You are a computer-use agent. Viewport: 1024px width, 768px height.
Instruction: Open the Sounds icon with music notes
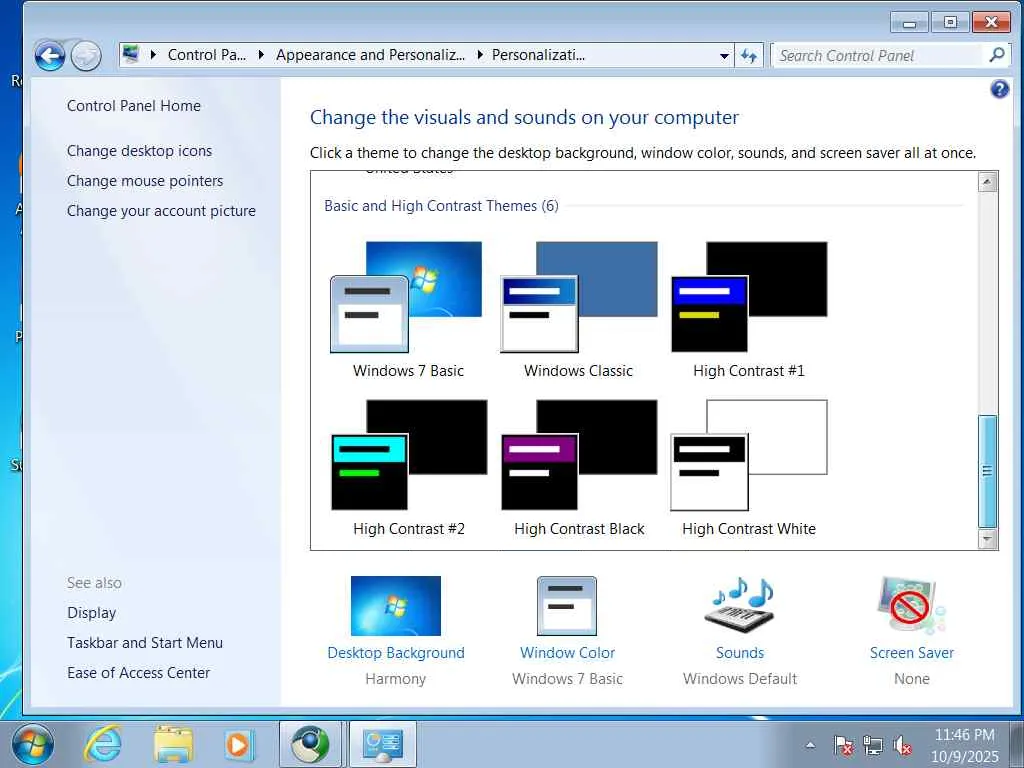[x=739, y=605]
